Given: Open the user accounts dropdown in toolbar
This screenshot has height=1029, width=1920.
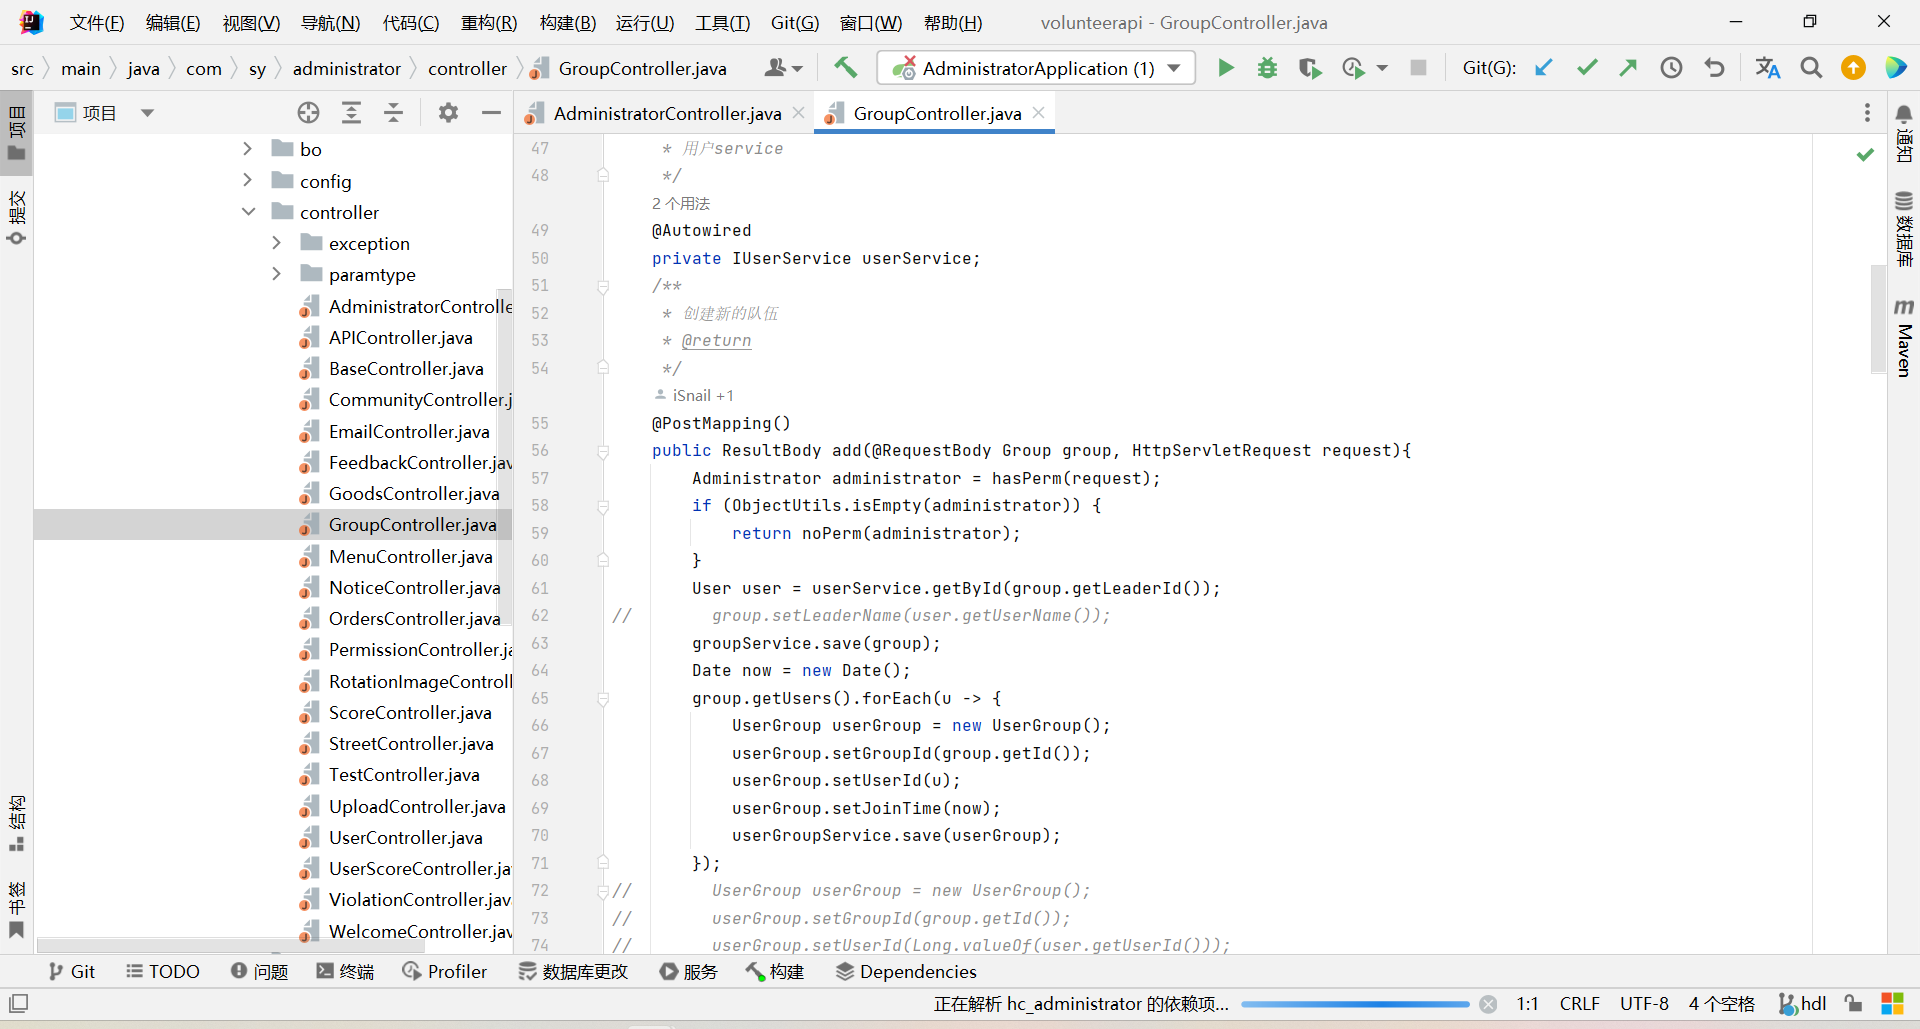Looking at the screenshot, I should 783,68.
